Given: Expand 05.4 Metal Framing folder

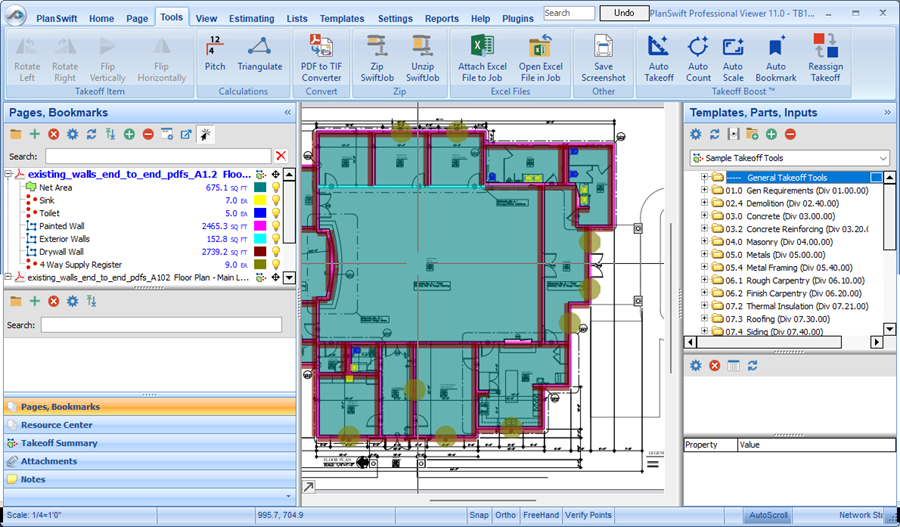Looking at the screenshot, I should pos(704,268).
